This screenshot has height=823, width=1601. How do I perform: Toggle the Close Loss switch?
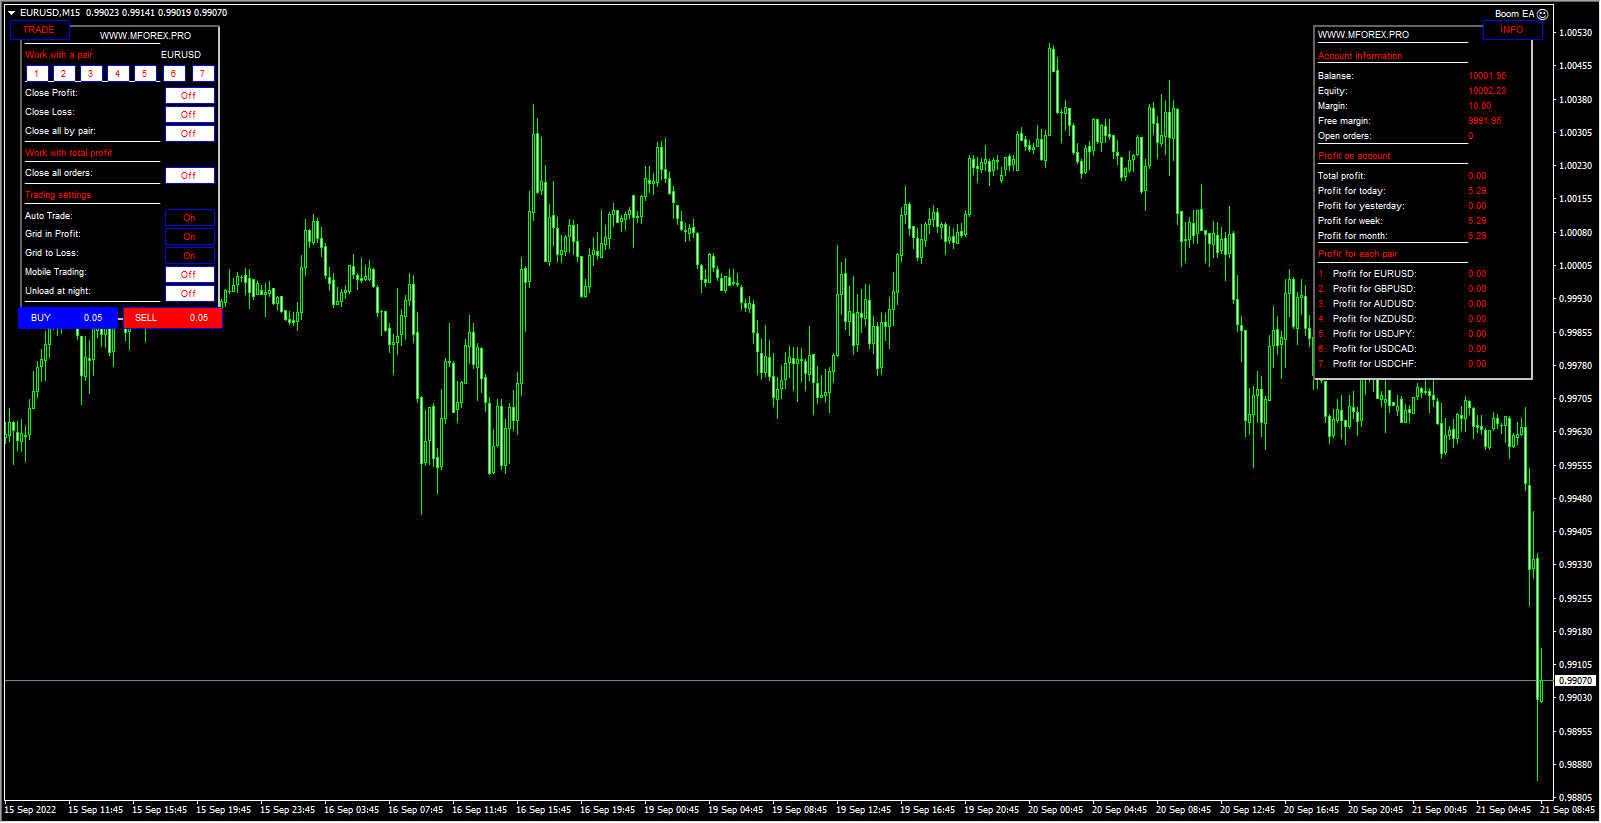(x=190, y=115)
